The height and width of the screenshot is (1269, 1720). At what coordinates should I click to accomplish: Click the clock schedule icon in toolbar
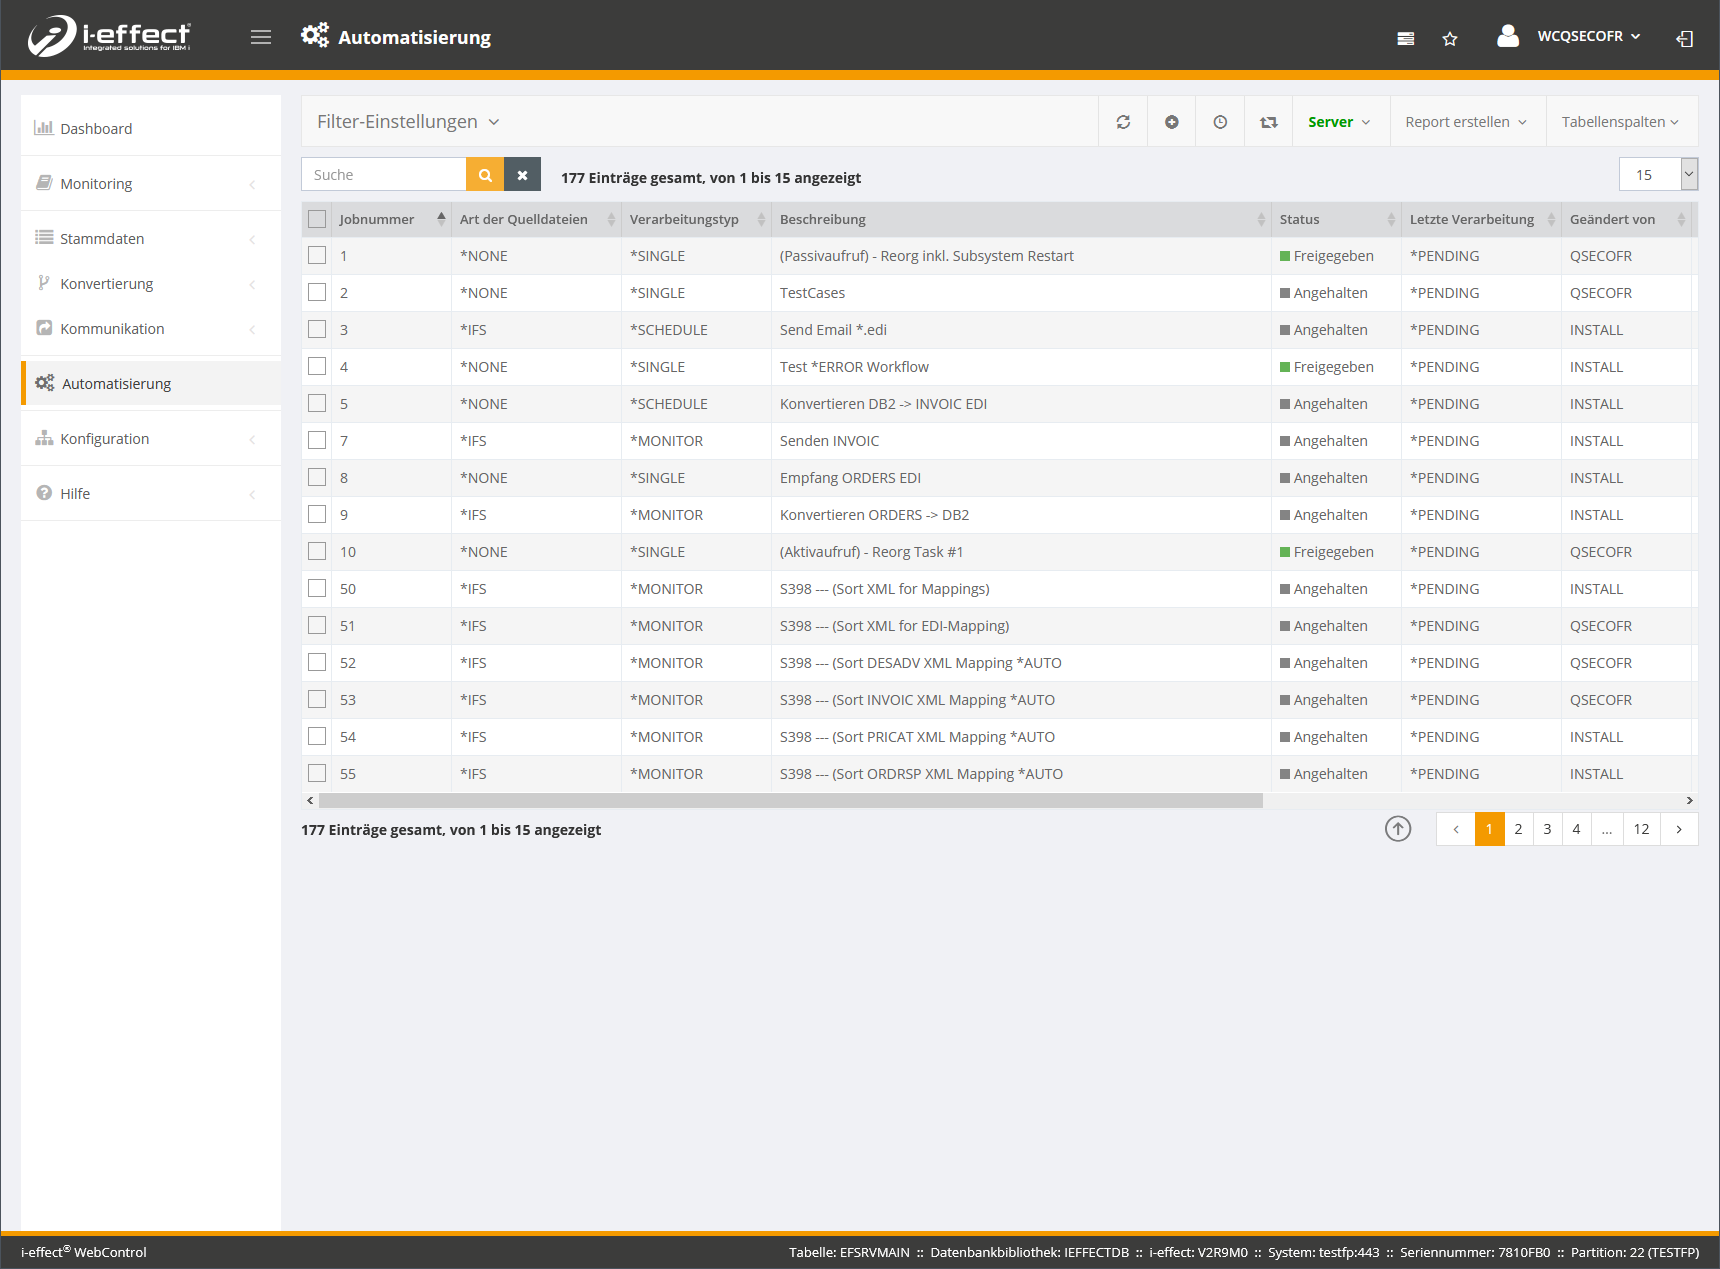click(x=1220, y=122)
